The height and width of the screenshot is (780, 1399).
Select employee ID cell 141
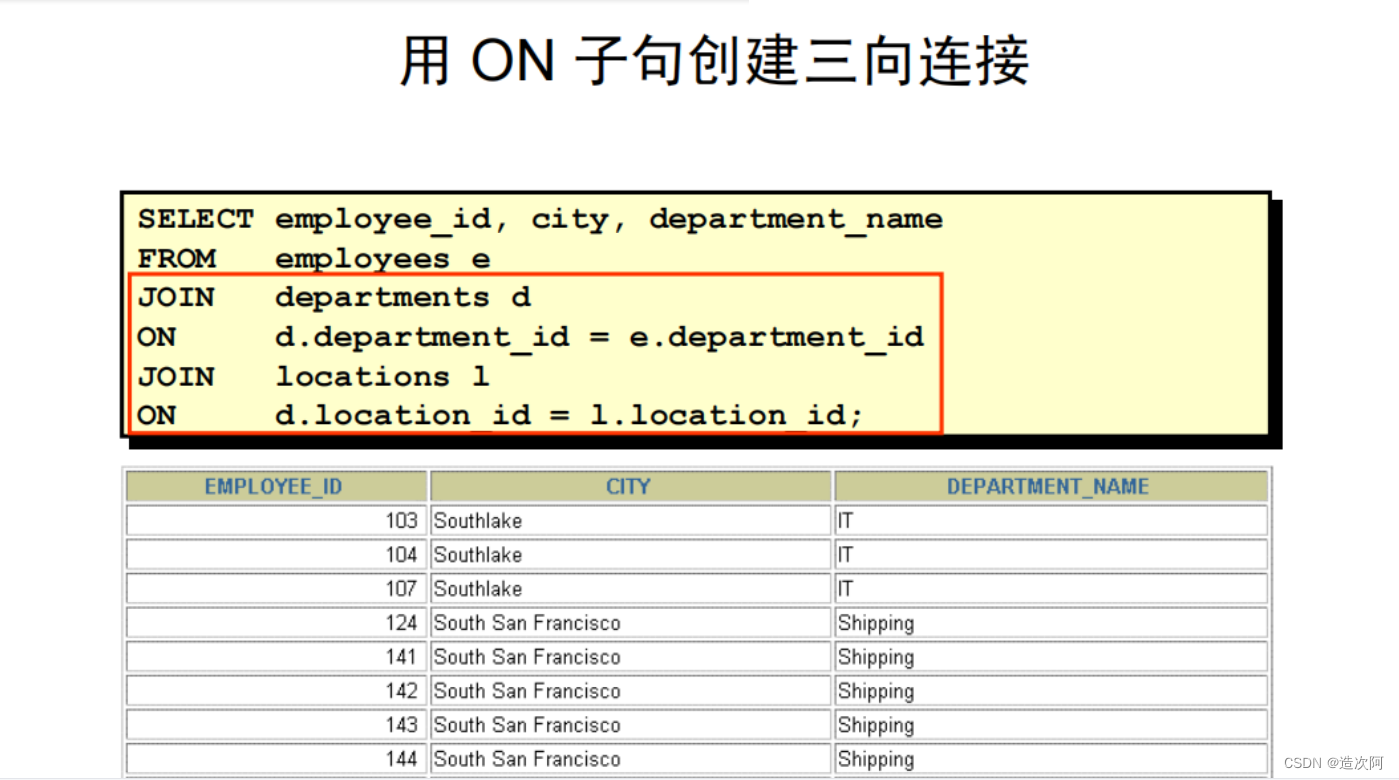point(277,657)
